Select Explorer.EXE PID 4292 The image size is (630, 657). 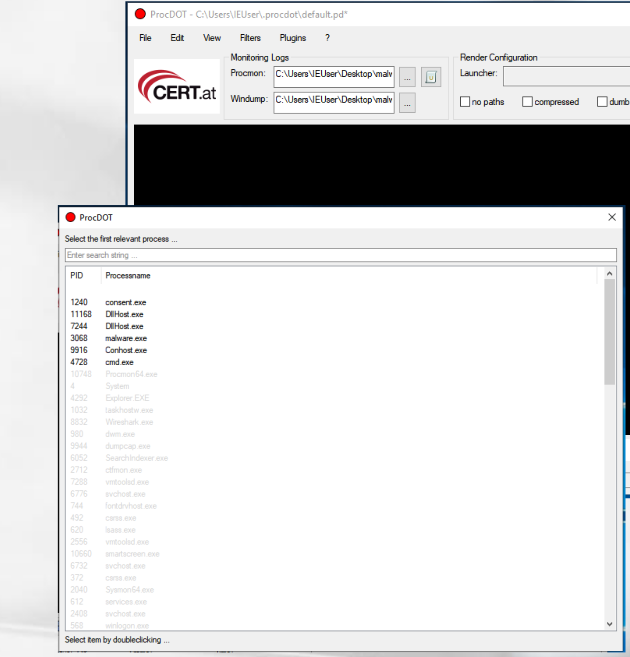click(x=335, y=398)
